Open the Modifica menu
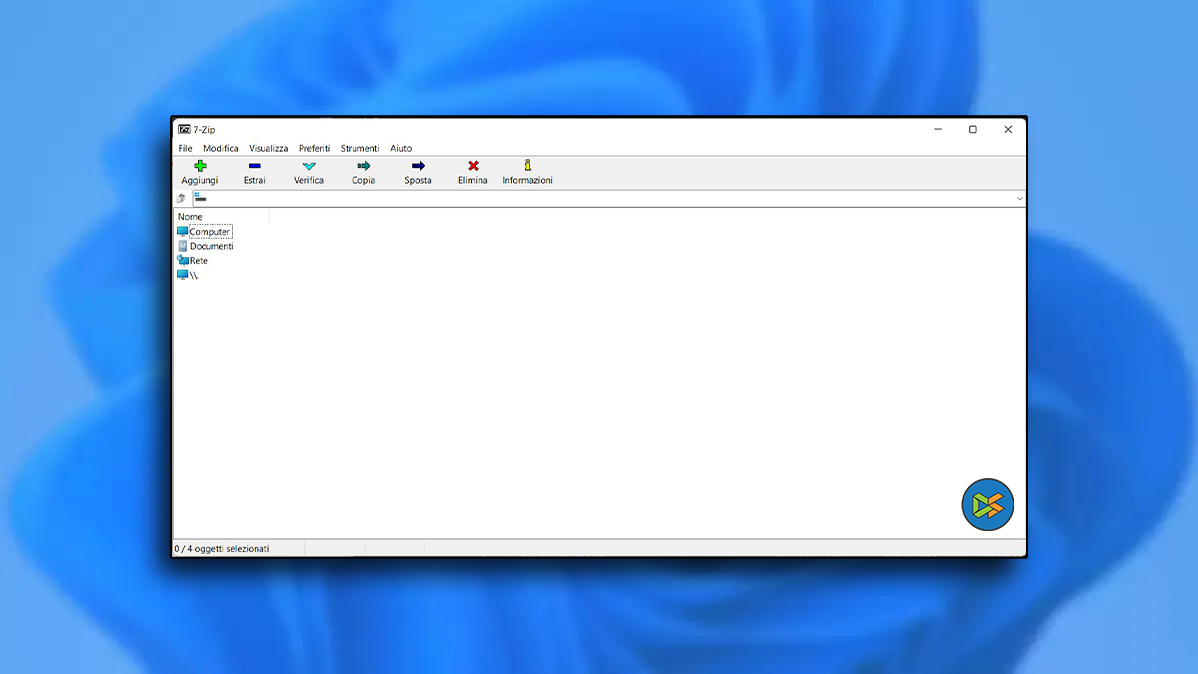The image size is (1198, 674). (x=221, y=148)
